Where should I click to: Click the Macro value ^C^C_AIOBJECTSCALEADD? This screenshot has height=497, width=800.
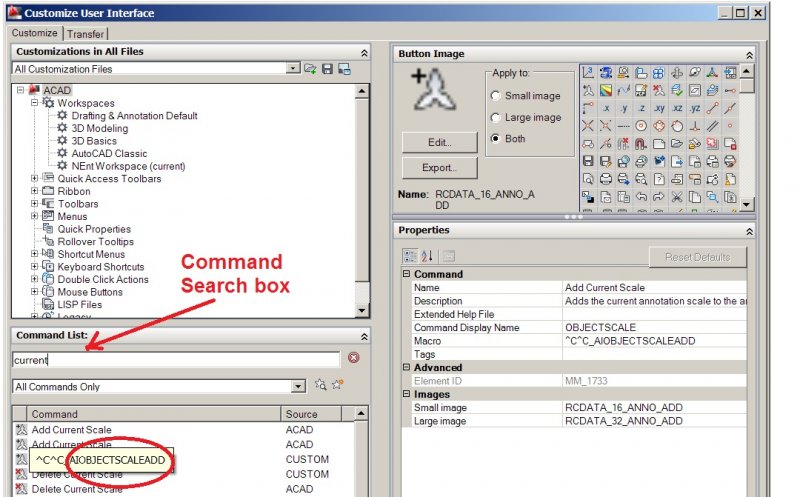[630, 341]
